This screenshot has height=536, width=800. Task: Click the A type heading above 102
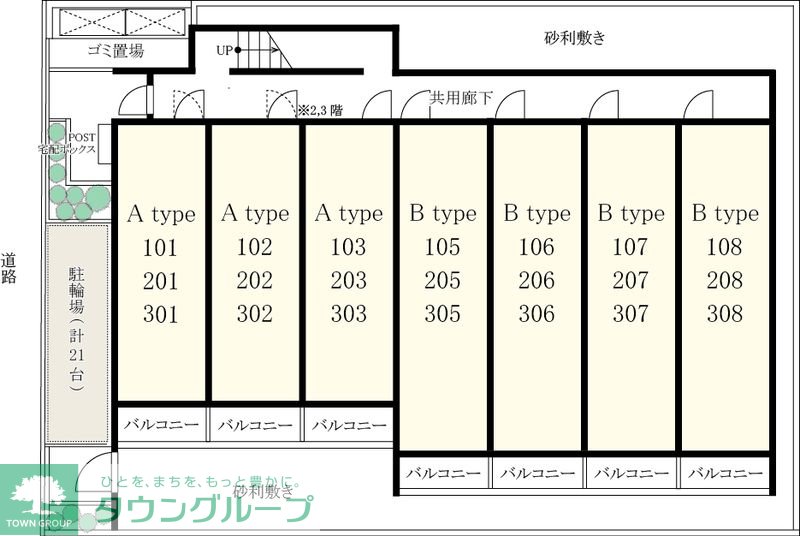pos(255,214)
